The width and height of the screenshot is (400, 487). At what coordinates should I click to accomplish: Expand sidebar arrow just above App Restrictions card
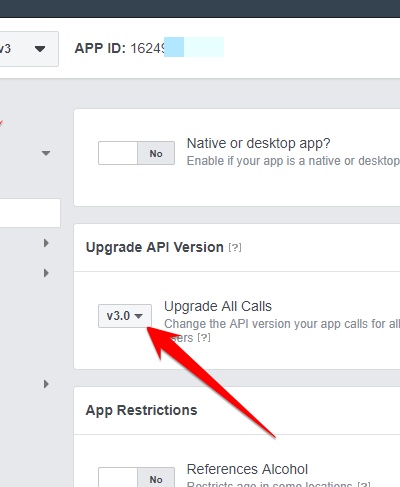[46, 384]
